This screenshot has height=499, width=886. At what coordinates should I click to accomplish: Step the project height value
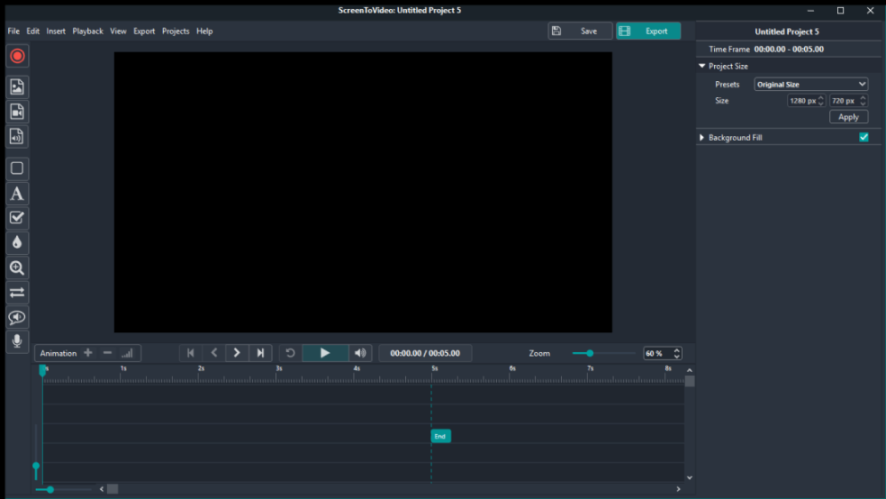tap(863, 101)
